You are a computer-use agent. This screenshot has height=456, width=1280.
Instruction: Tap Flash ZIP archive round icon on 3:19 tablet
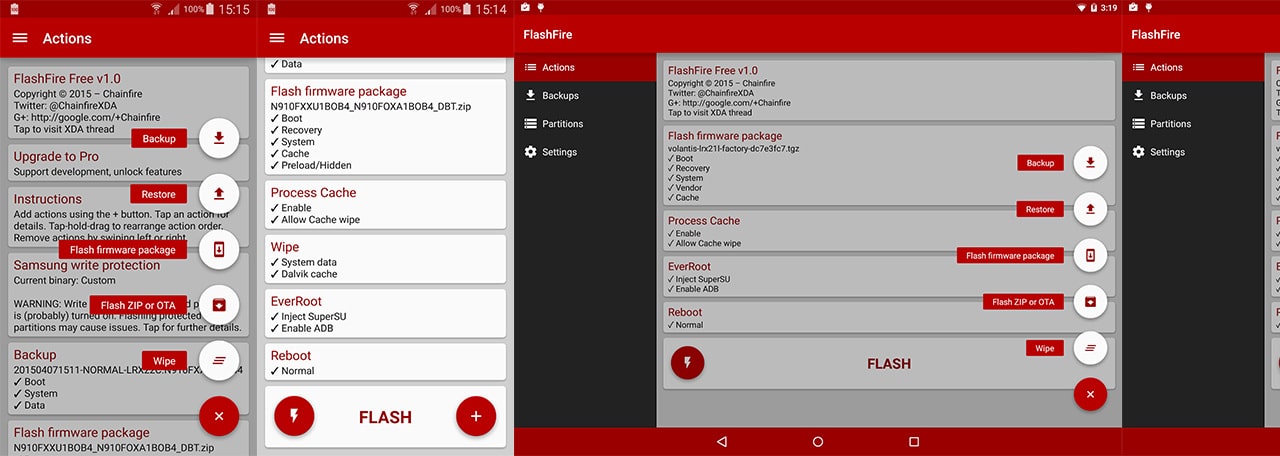[x=1090, y=301]
